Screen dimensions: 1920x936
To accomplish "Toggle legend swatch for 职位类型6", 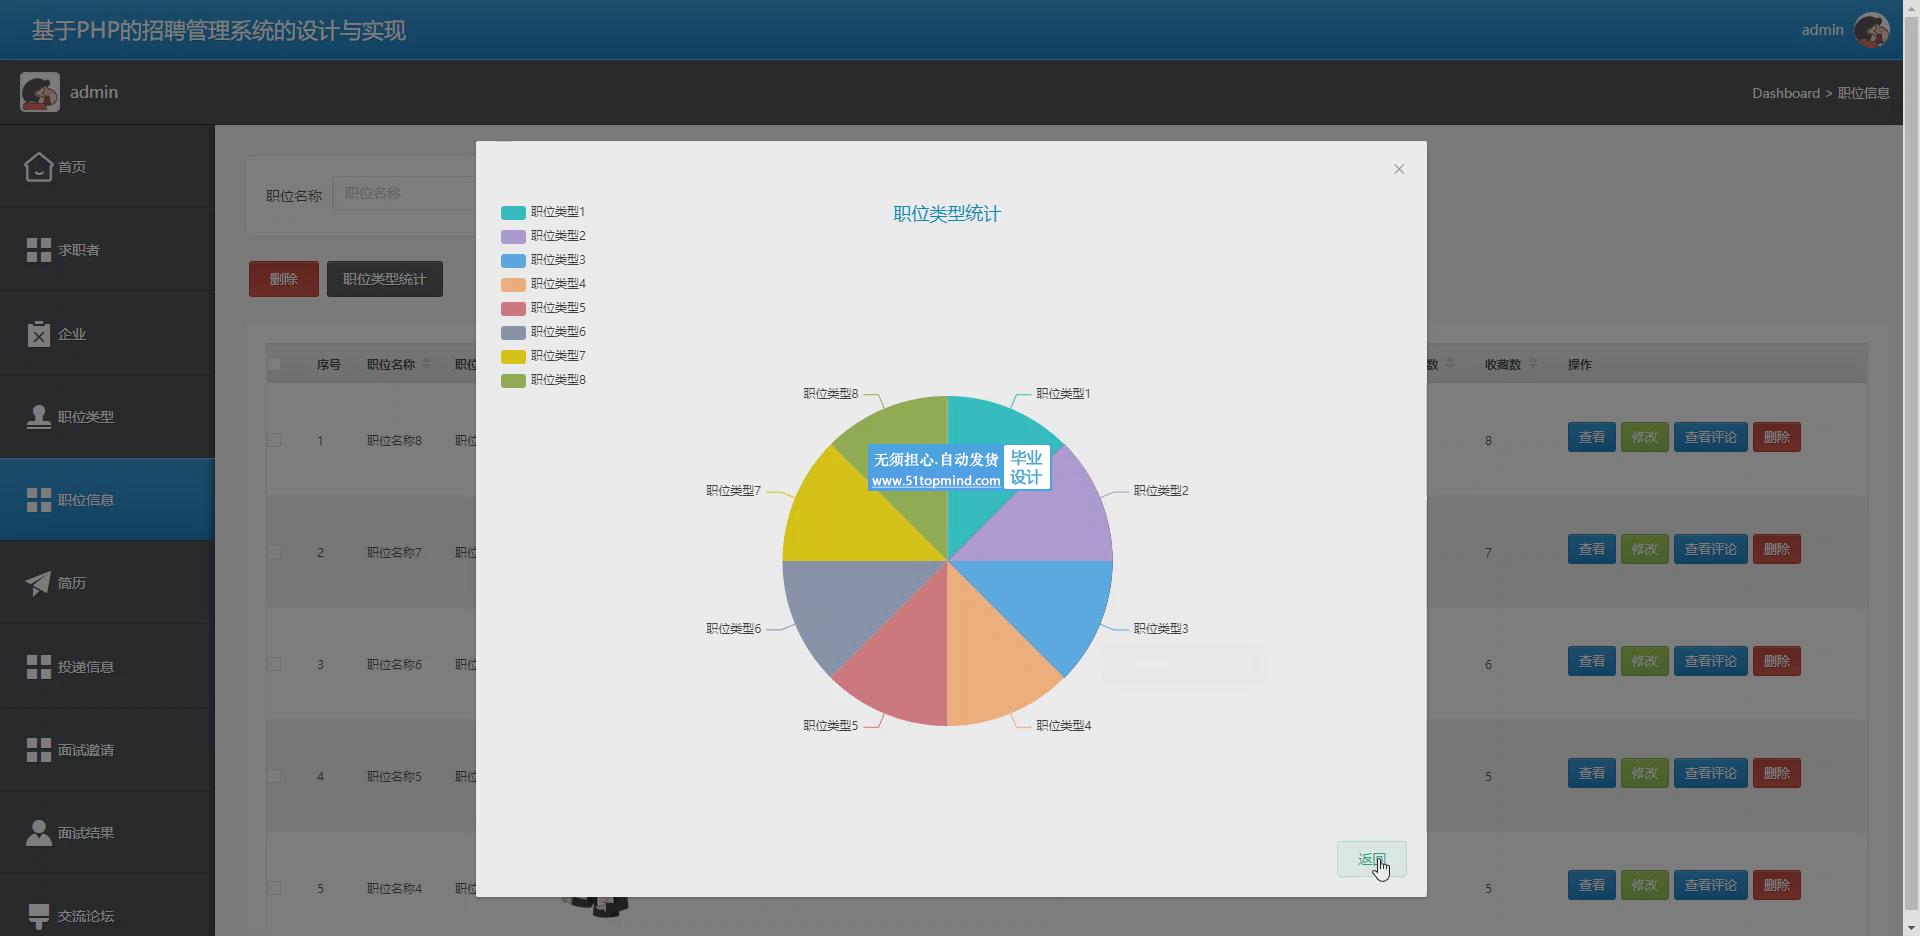I will point(513,332).
